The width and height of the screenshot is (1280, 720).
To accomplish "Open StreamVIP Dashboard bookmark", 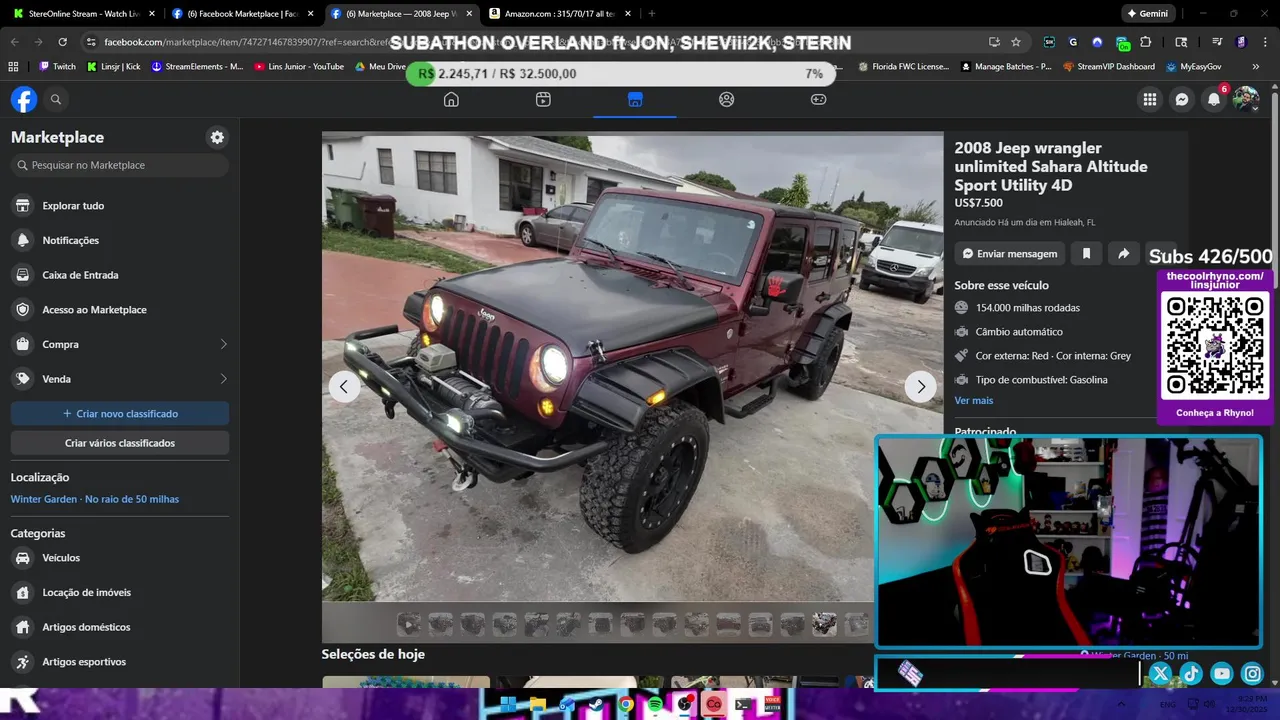I will (x=1108, y=67).
